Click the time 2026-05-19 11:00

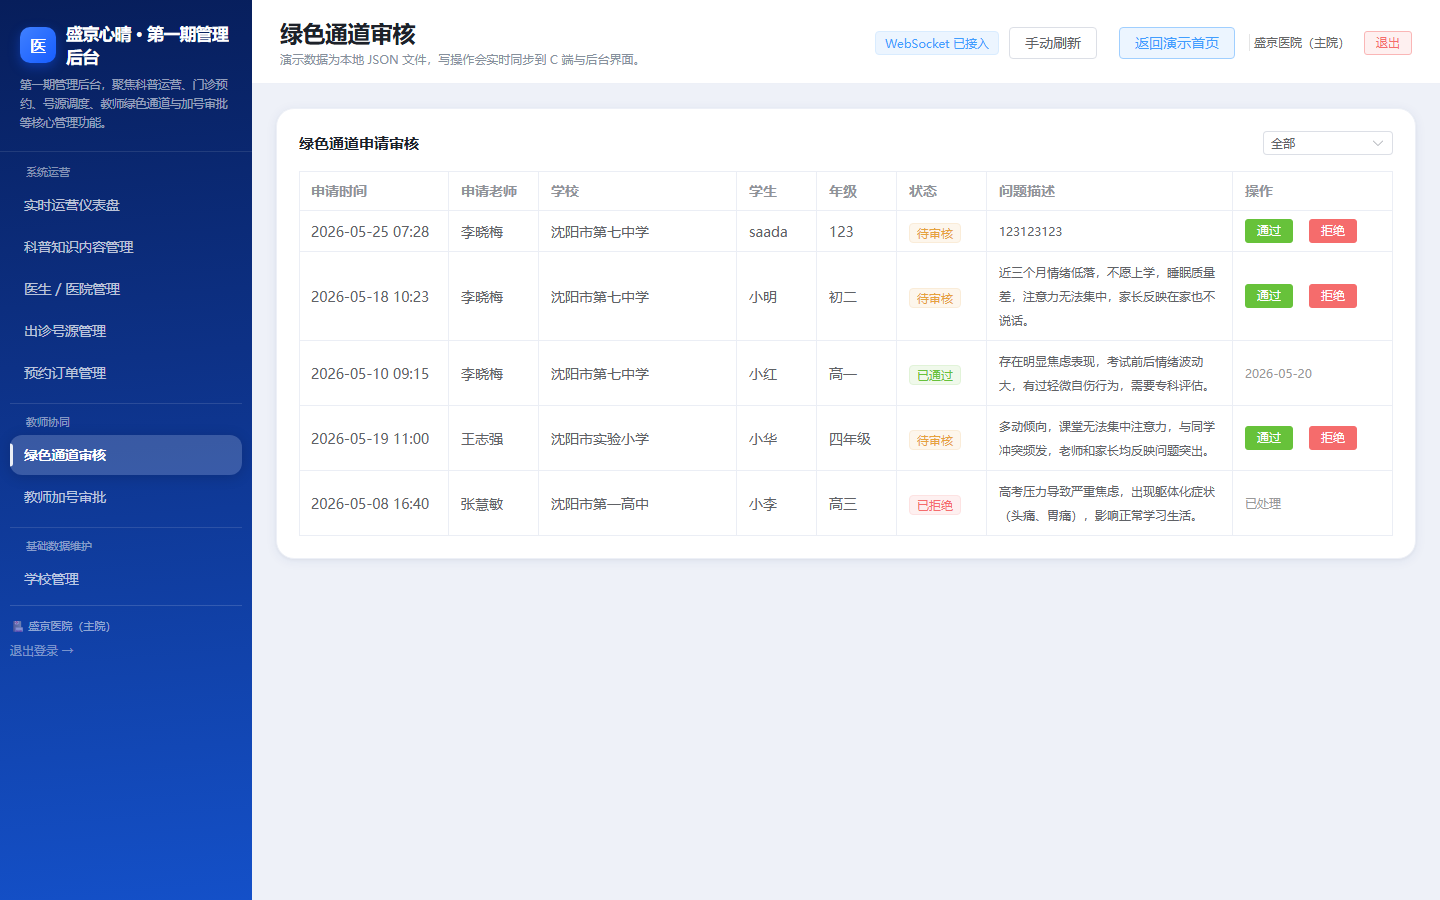point(370,439)
